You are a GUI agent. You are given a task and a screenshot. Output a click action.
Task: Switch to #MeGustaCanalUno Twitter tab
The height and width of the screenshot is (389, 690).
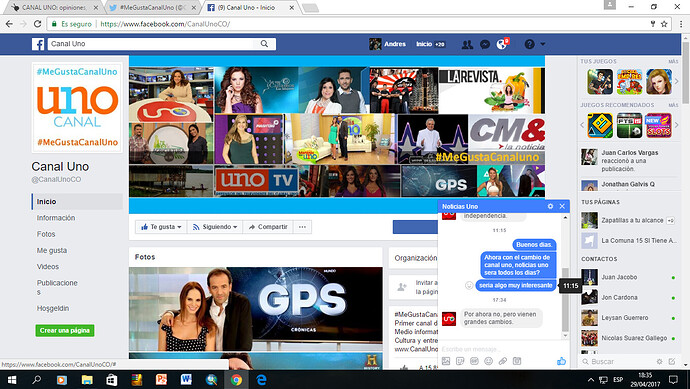(151, 7)
